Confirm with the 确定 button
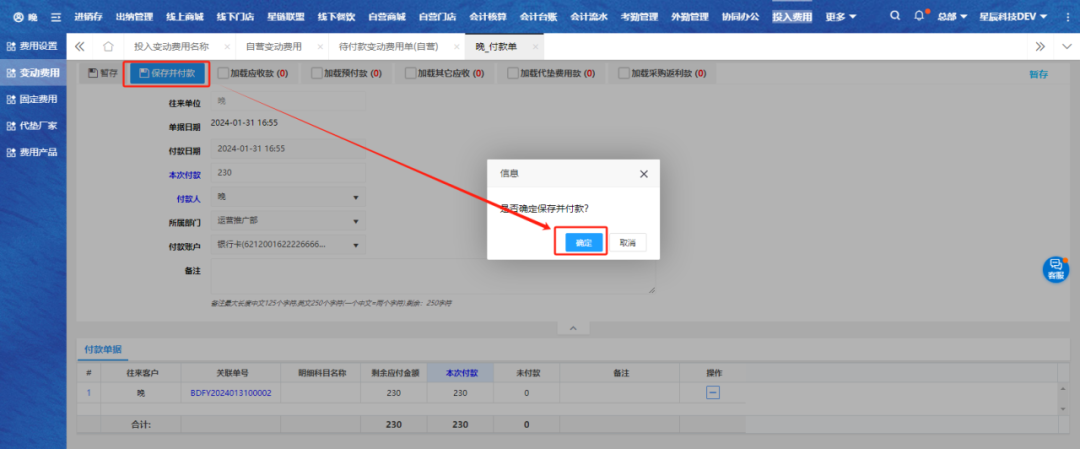This screenshot has height=449, width=1080. pos(580,243)
